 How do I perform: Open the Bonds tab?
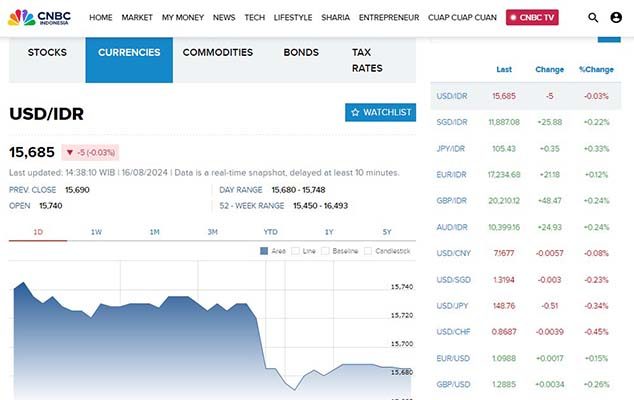(x=301, y=53)
